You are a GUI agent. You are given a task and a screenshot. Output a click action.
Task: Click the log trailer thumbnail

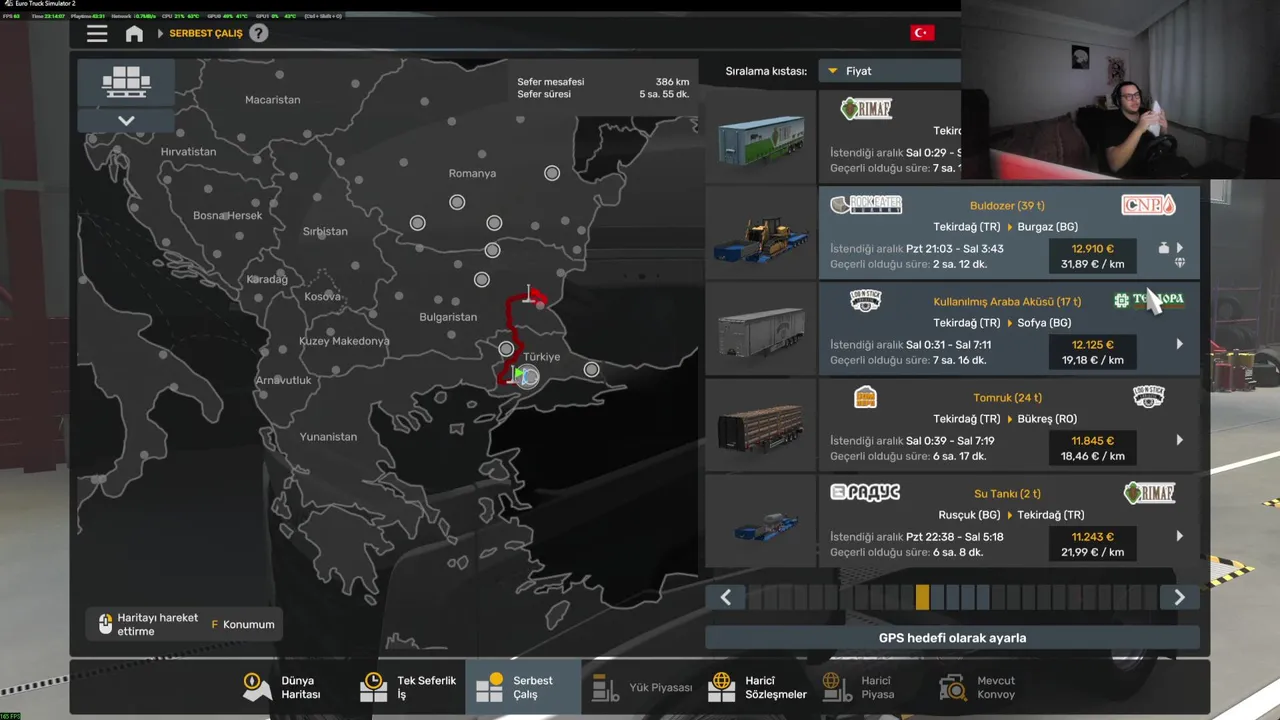(x=761, y=425)
